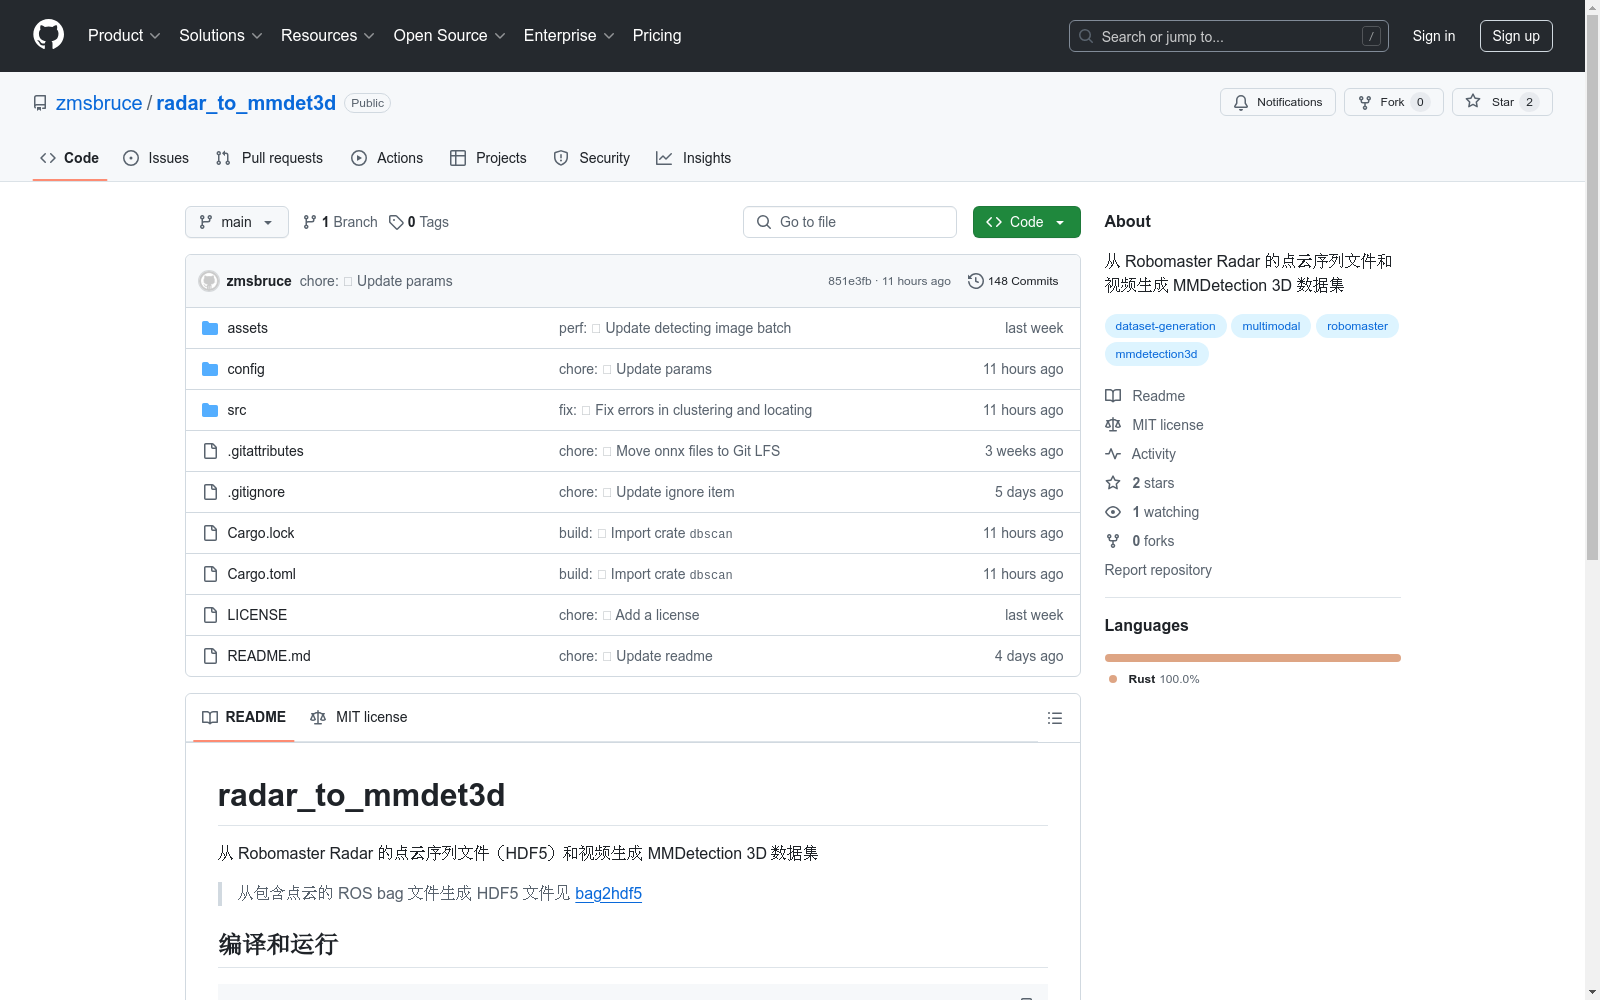
Task: Open the main branch selector dropdown
Action: click(x=237, y=222)
